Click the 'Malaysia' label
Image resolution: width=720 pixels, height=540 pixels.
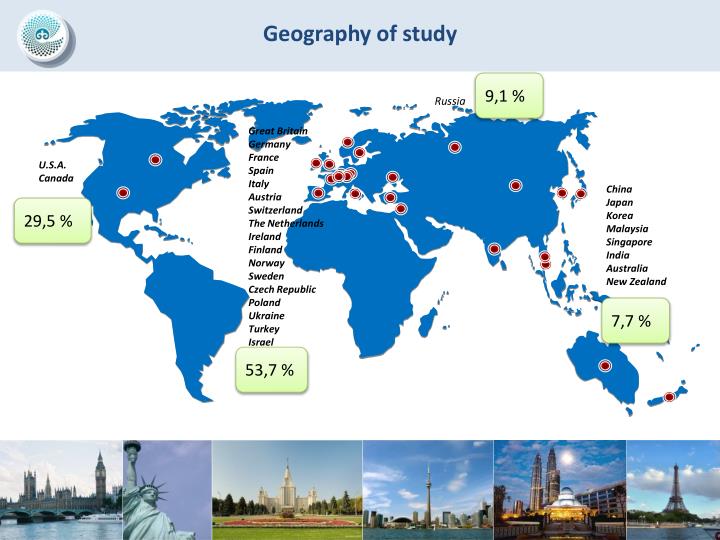(627, 229)
